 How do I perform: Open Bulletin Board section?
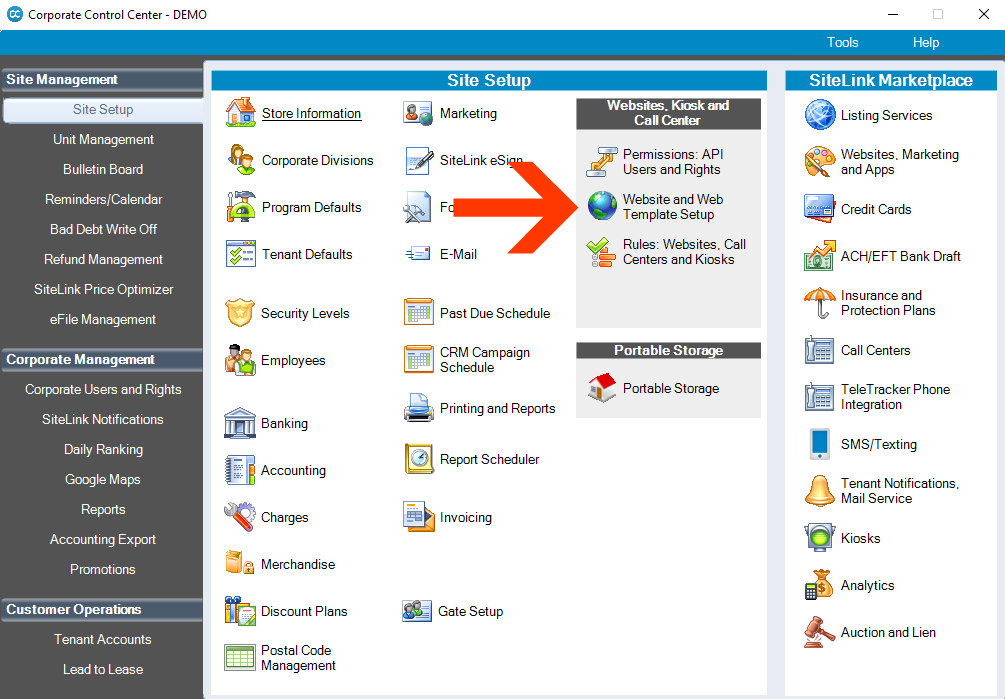click(x=103, y=169)
